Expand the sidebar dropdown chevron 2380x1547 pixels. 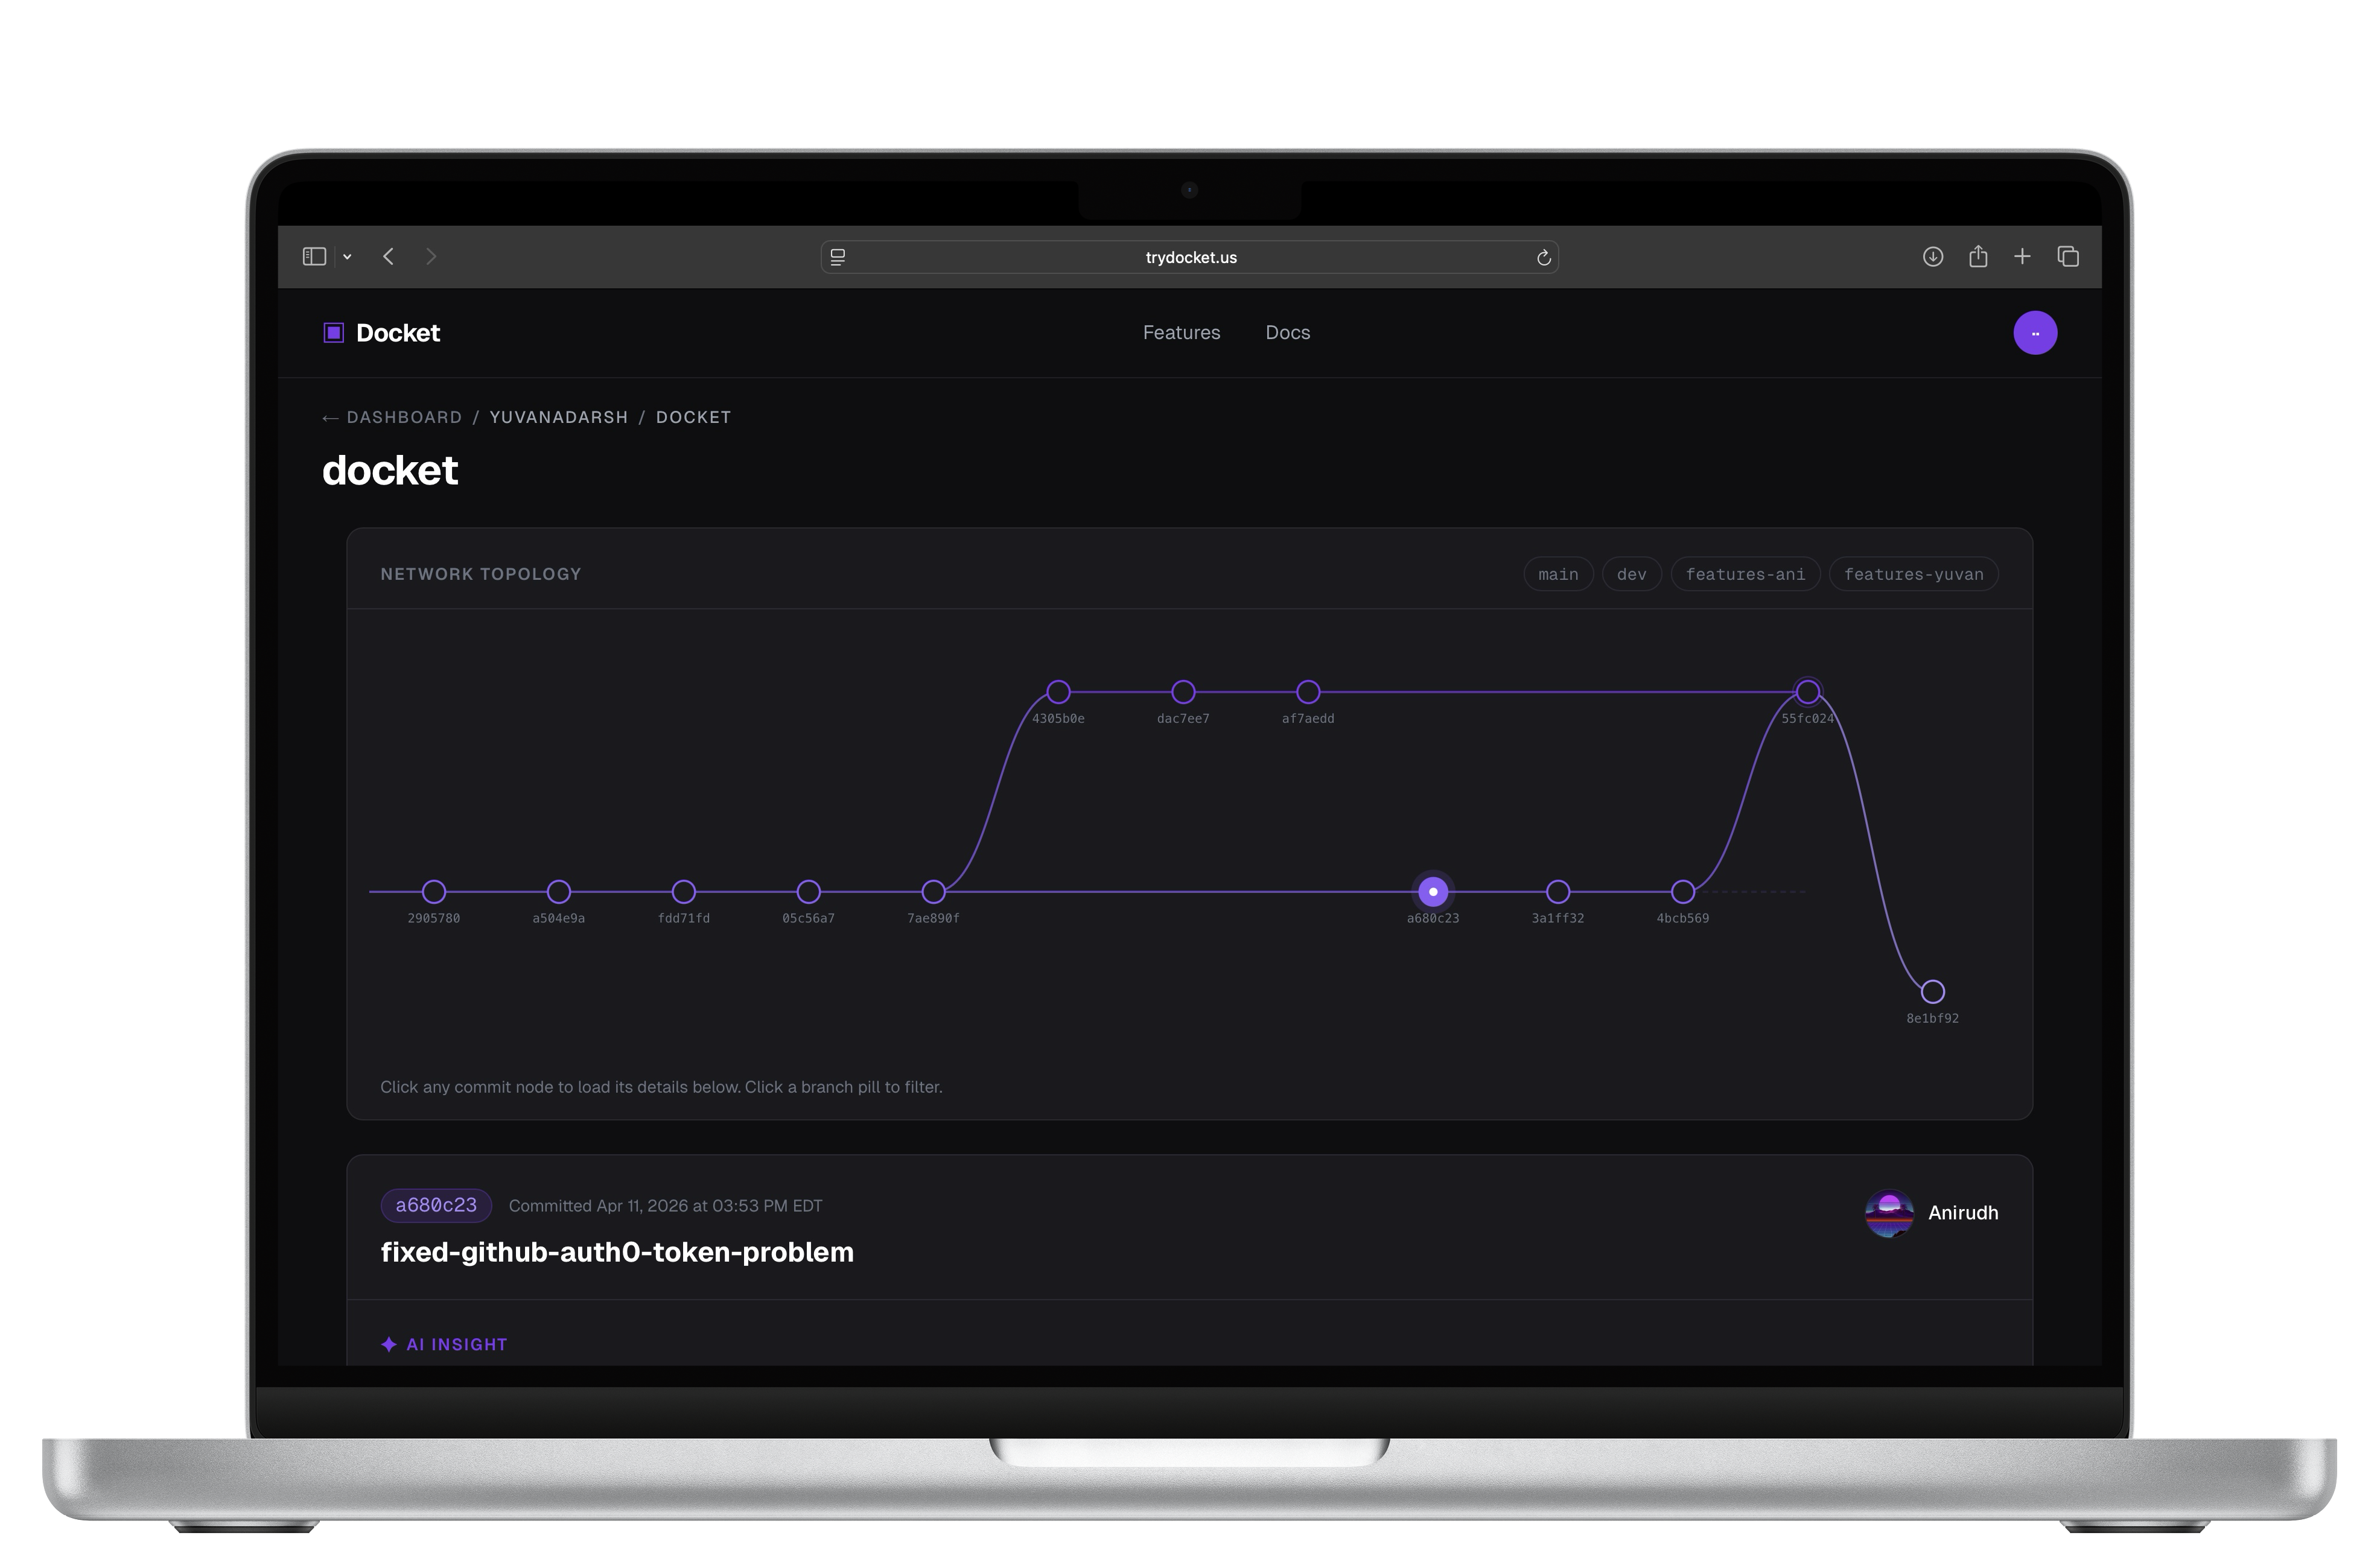(347, 257)
